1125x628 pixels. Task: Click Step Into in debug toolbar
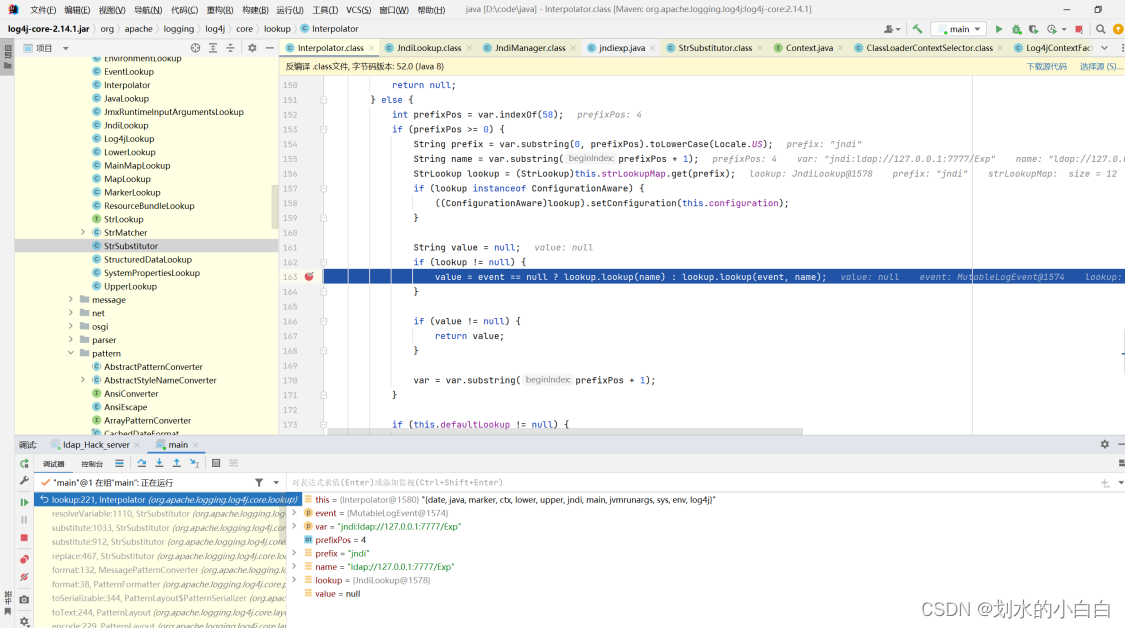(159, 464)
